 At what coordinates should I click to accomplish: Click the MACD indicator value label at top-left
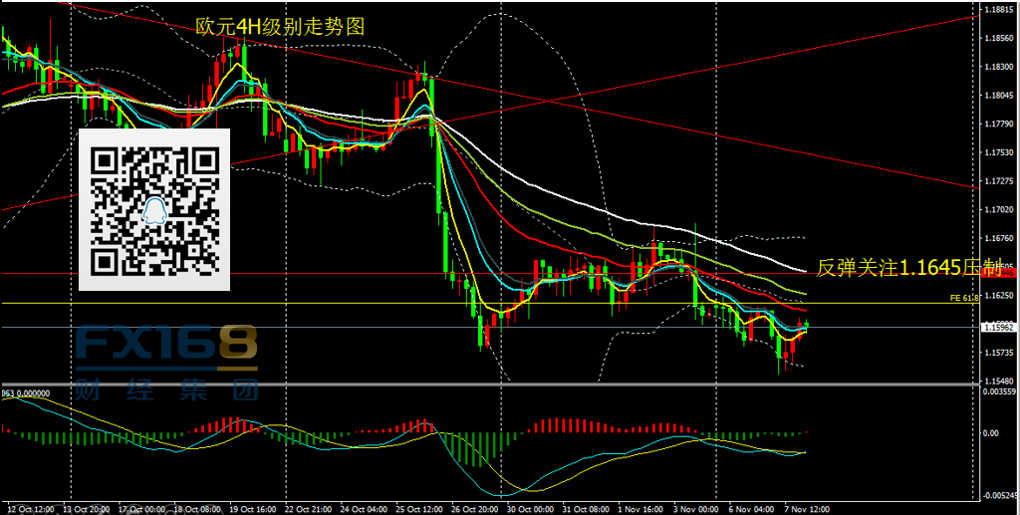(x=26, y=394)
